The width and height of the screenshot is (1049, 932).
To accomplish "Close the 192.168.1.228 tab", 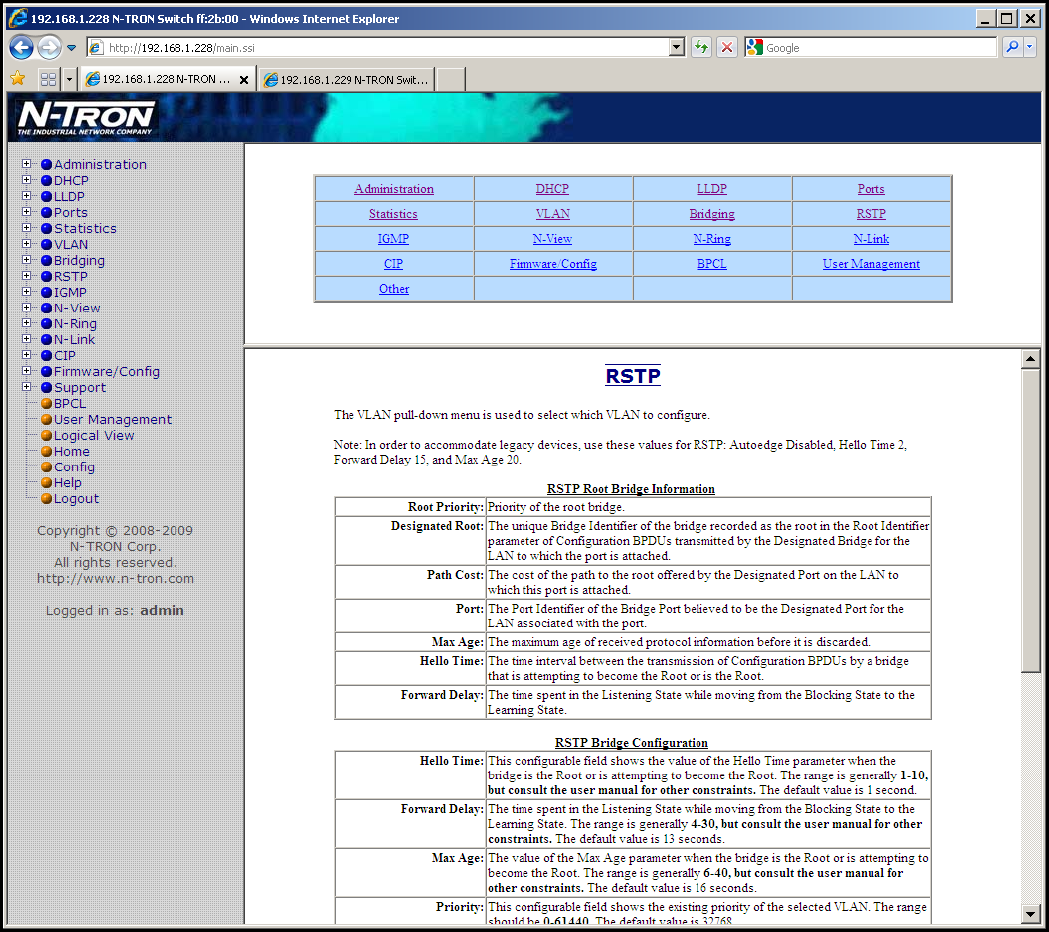I will pos(244,80).
